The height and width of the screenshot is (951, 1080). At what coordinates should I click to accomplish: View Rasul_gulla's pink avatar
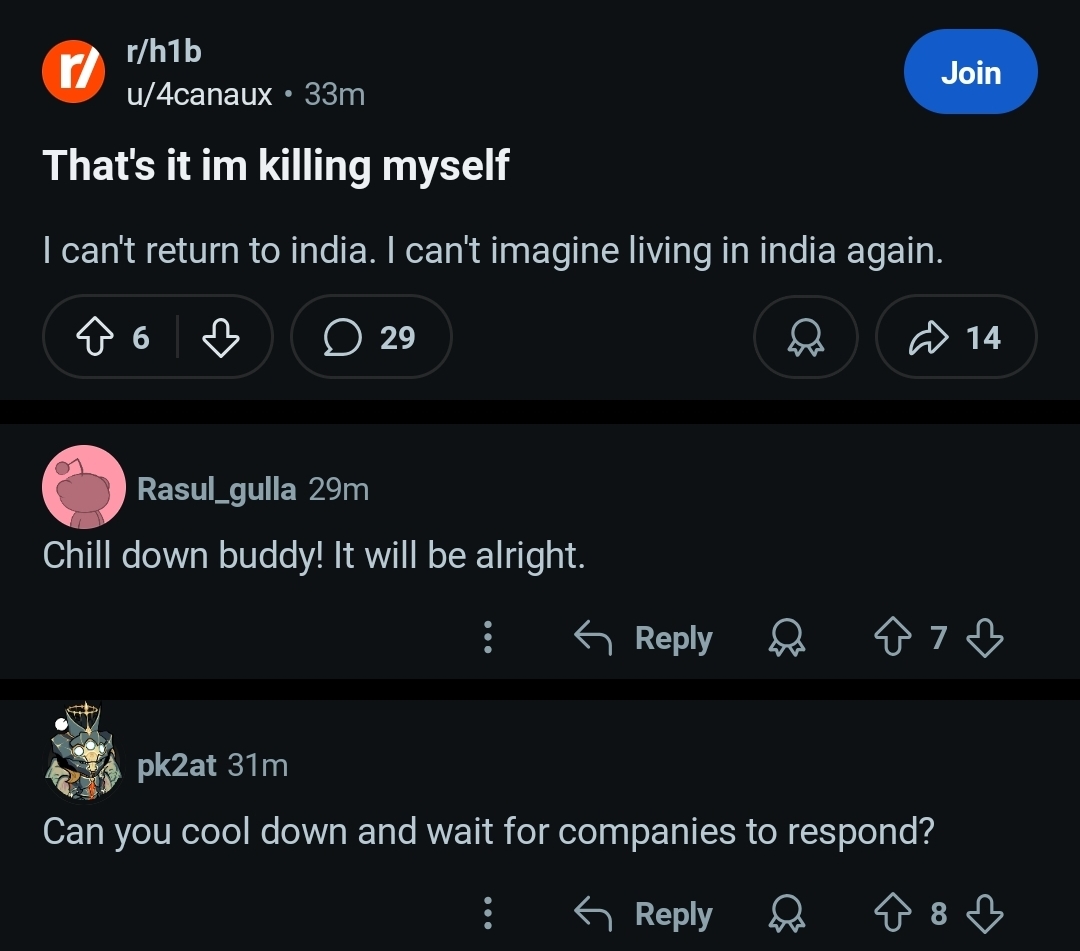(x=84, y=487)
